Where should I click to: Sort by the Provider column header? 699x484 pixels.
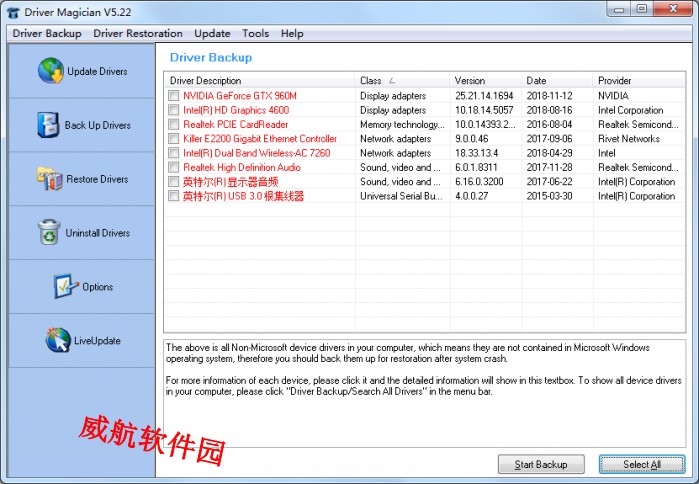click(x=639, y=81)
